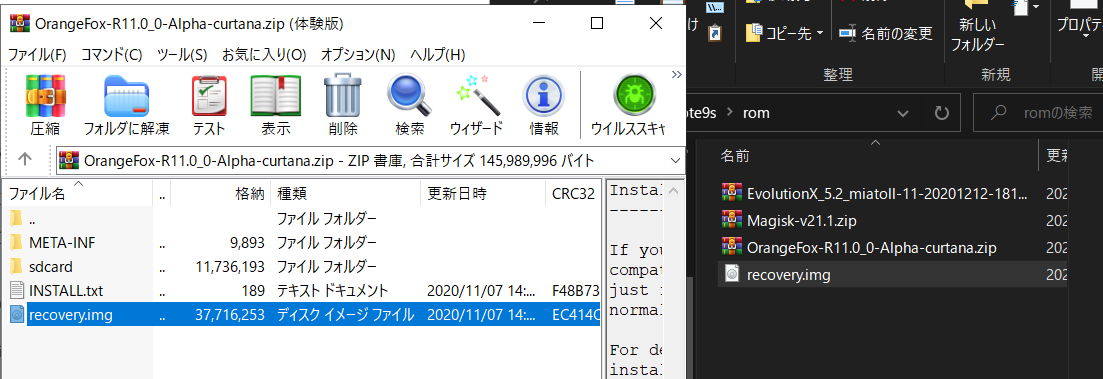Select sdcard folder in archive
This screenshot has width=1103, height=379.
(302, 267)
